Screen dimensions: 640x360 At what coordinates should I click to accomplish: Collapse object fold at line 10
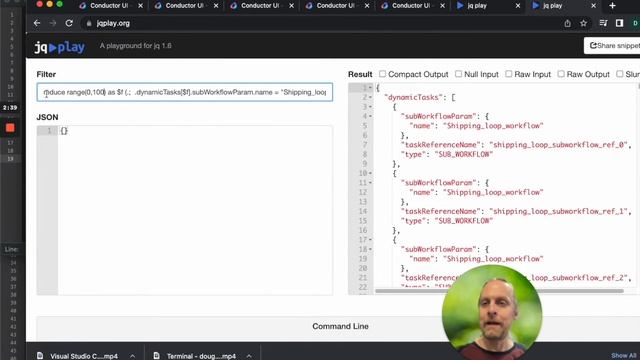370,173
